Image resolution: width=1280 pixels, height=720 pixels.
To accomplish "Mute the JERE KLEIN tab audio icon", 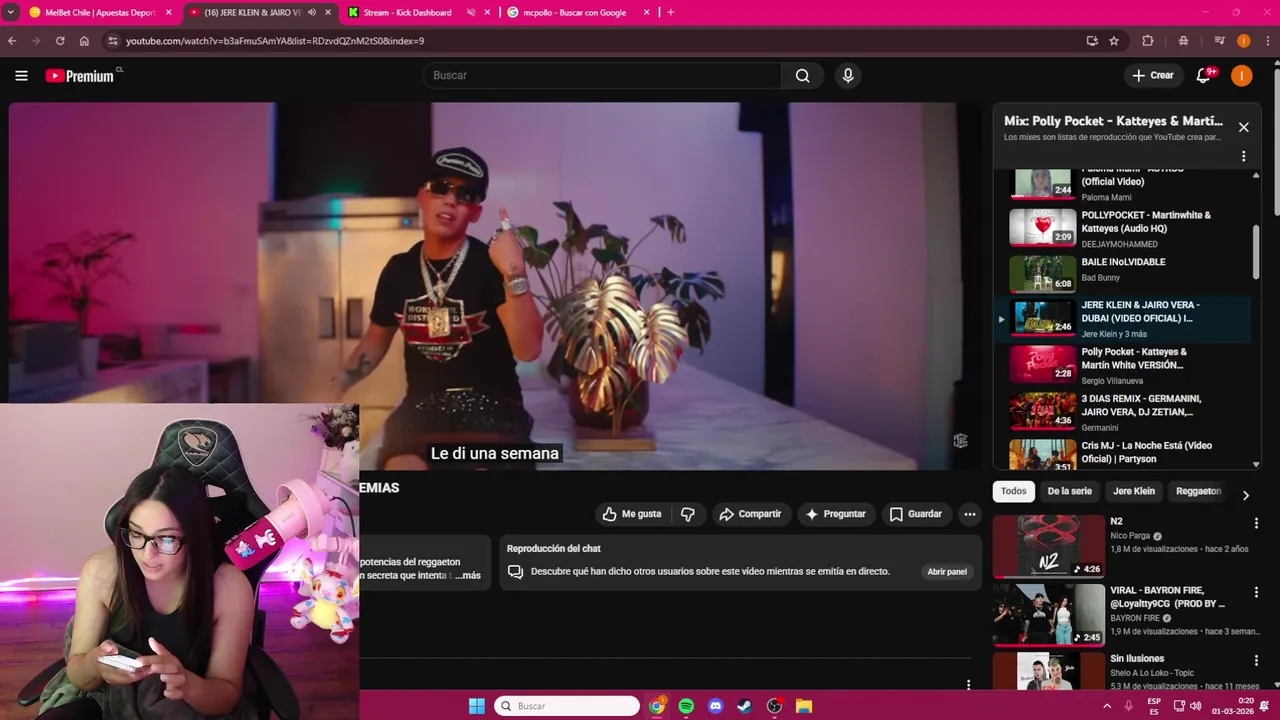I will [311, 13].
